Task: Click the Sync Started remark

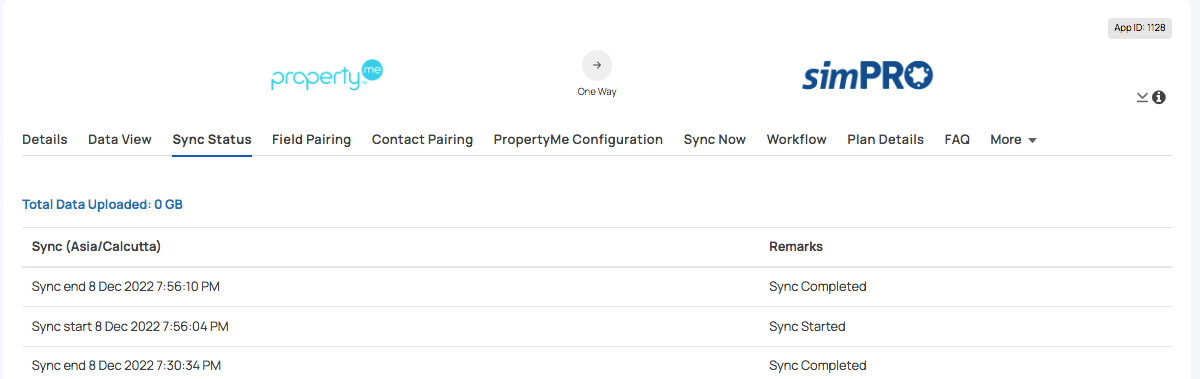Action: pos(807,326)
